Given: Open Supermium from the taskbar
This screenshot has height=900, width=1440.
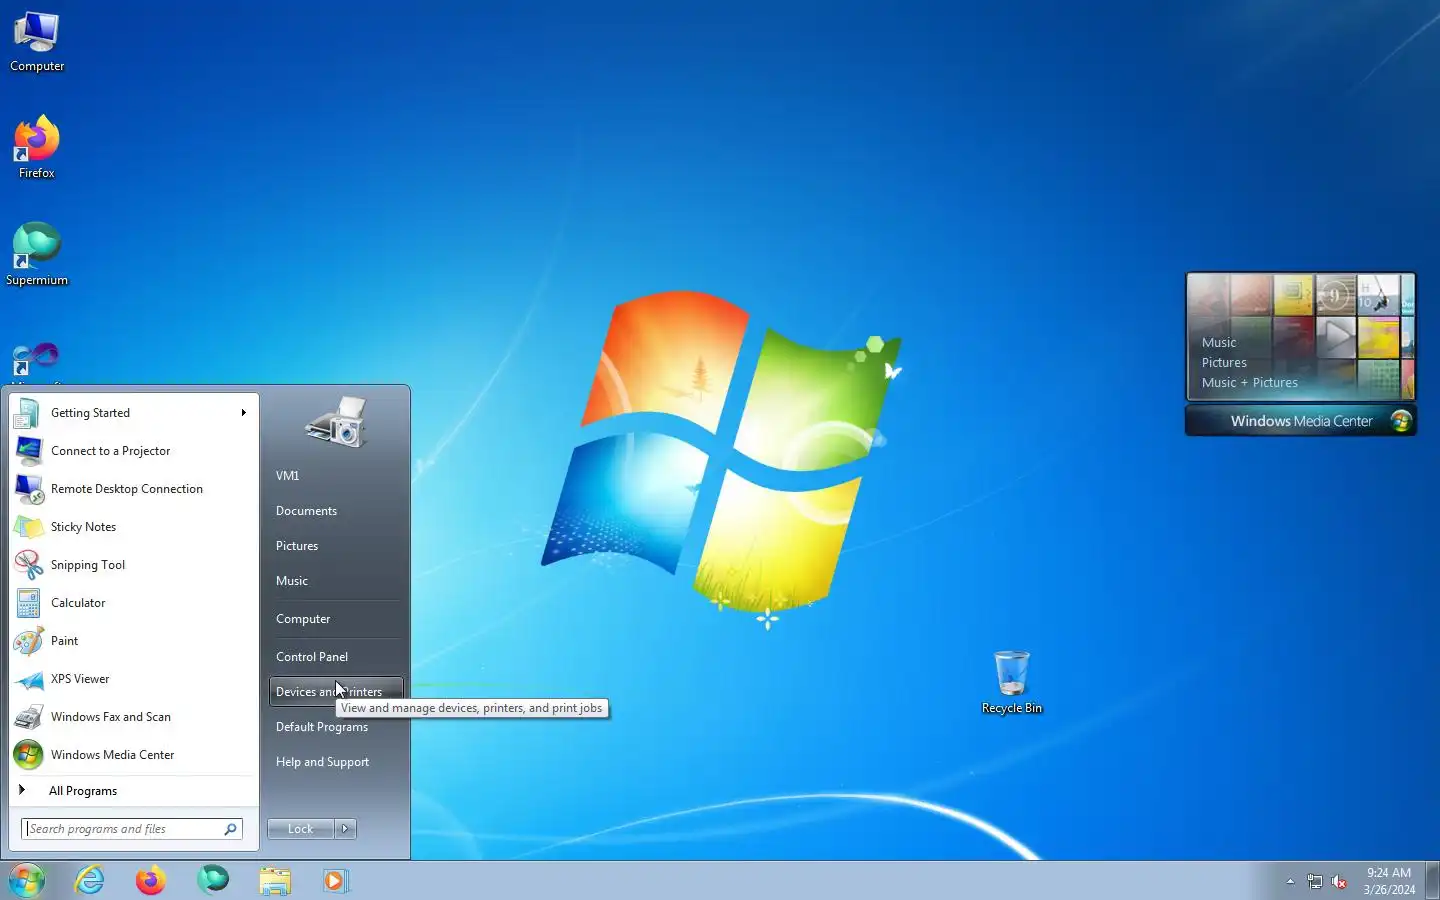Looking at the screenshot, I should 213,881.
